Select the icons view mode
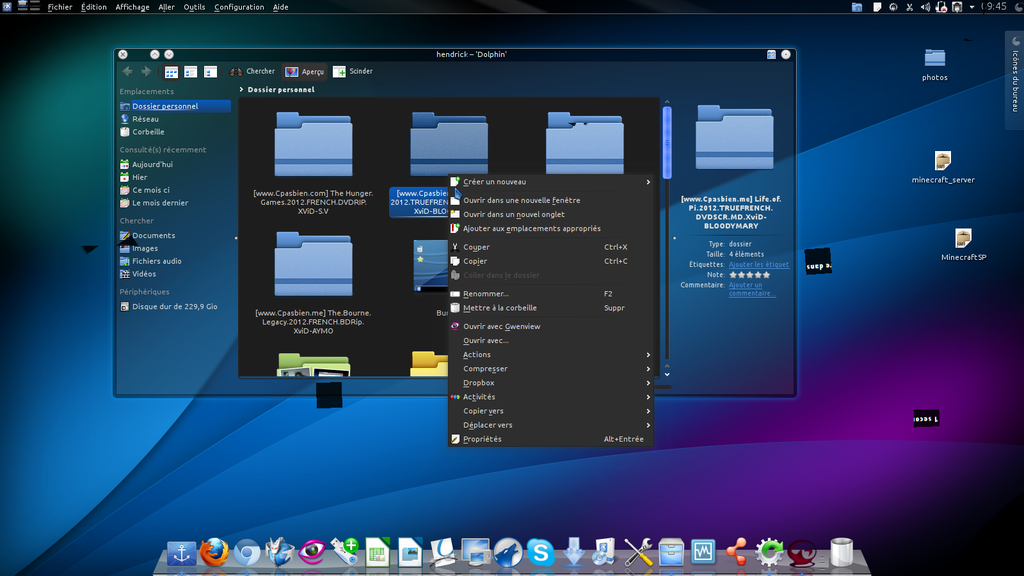 point(170,71)
